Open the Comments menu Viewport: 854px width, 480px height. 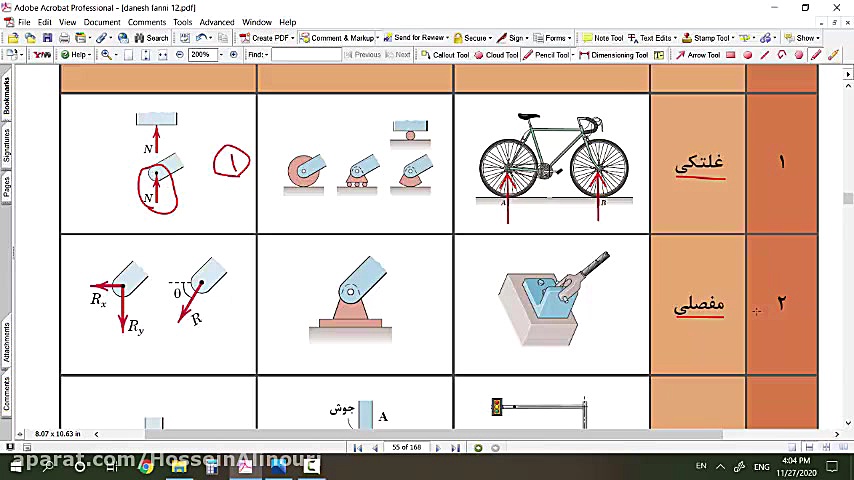147,22
